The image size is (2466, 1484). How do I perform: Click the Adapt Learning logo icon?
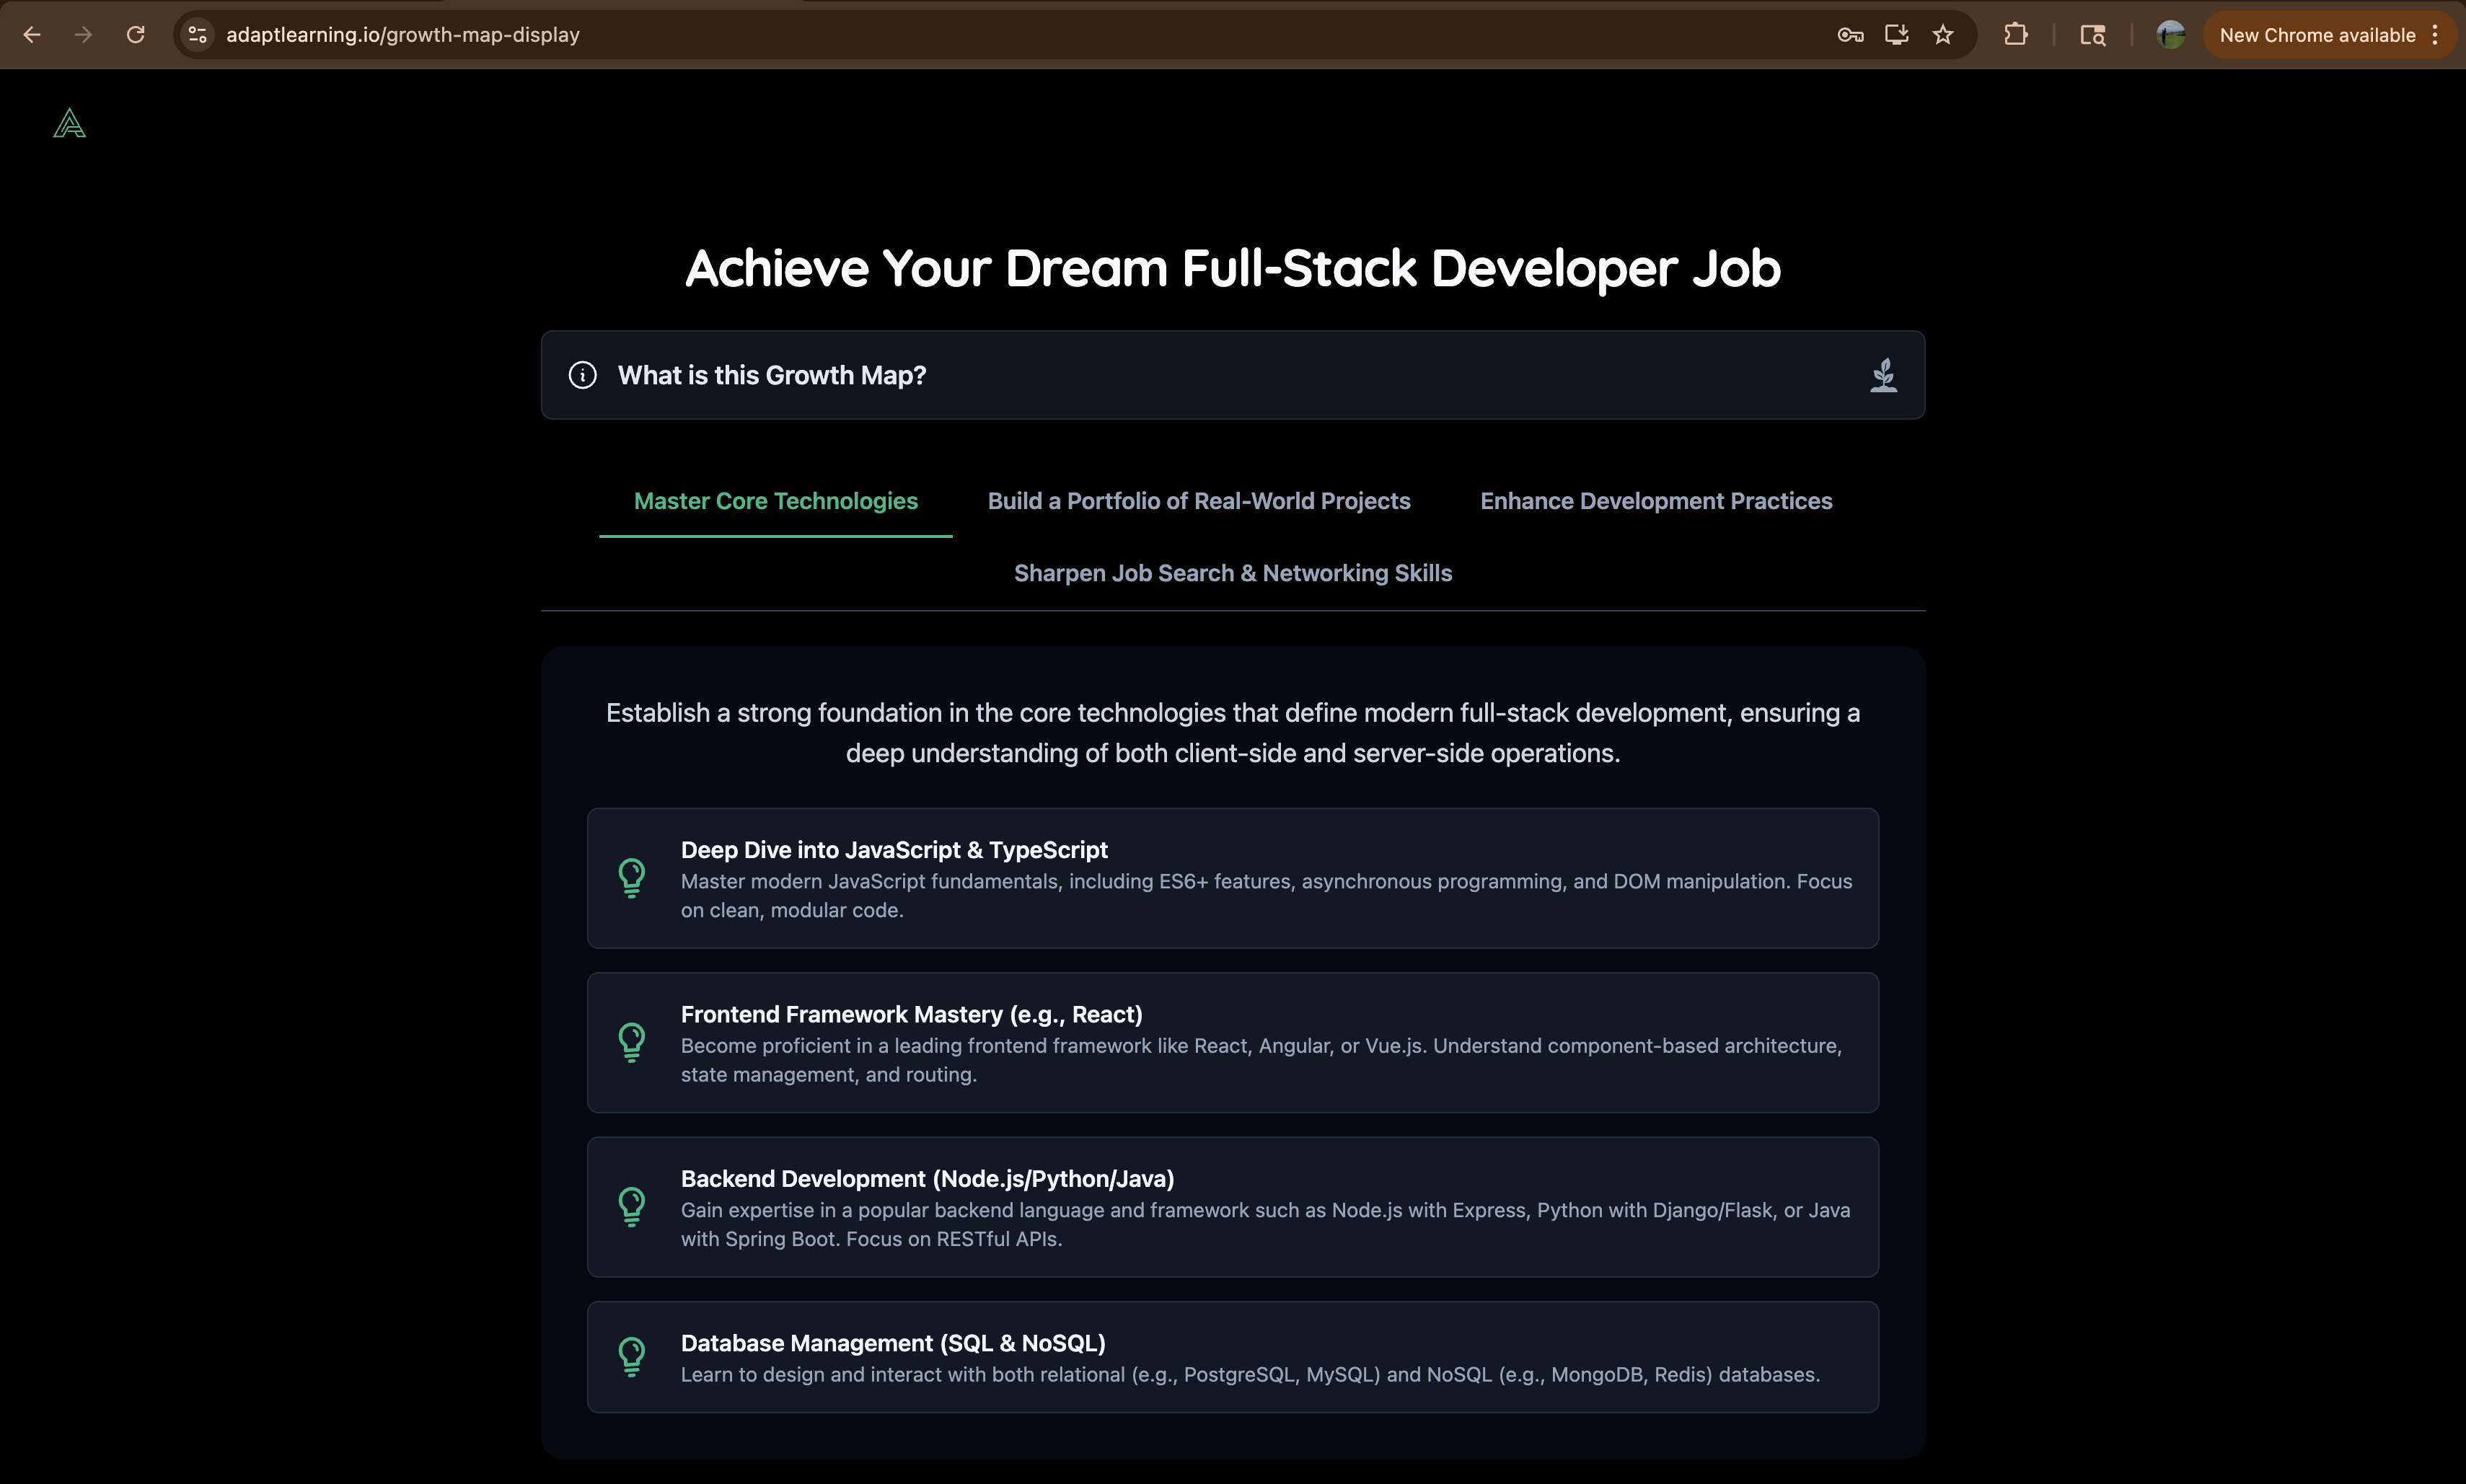pyautogui.click(x=69, y=124)
